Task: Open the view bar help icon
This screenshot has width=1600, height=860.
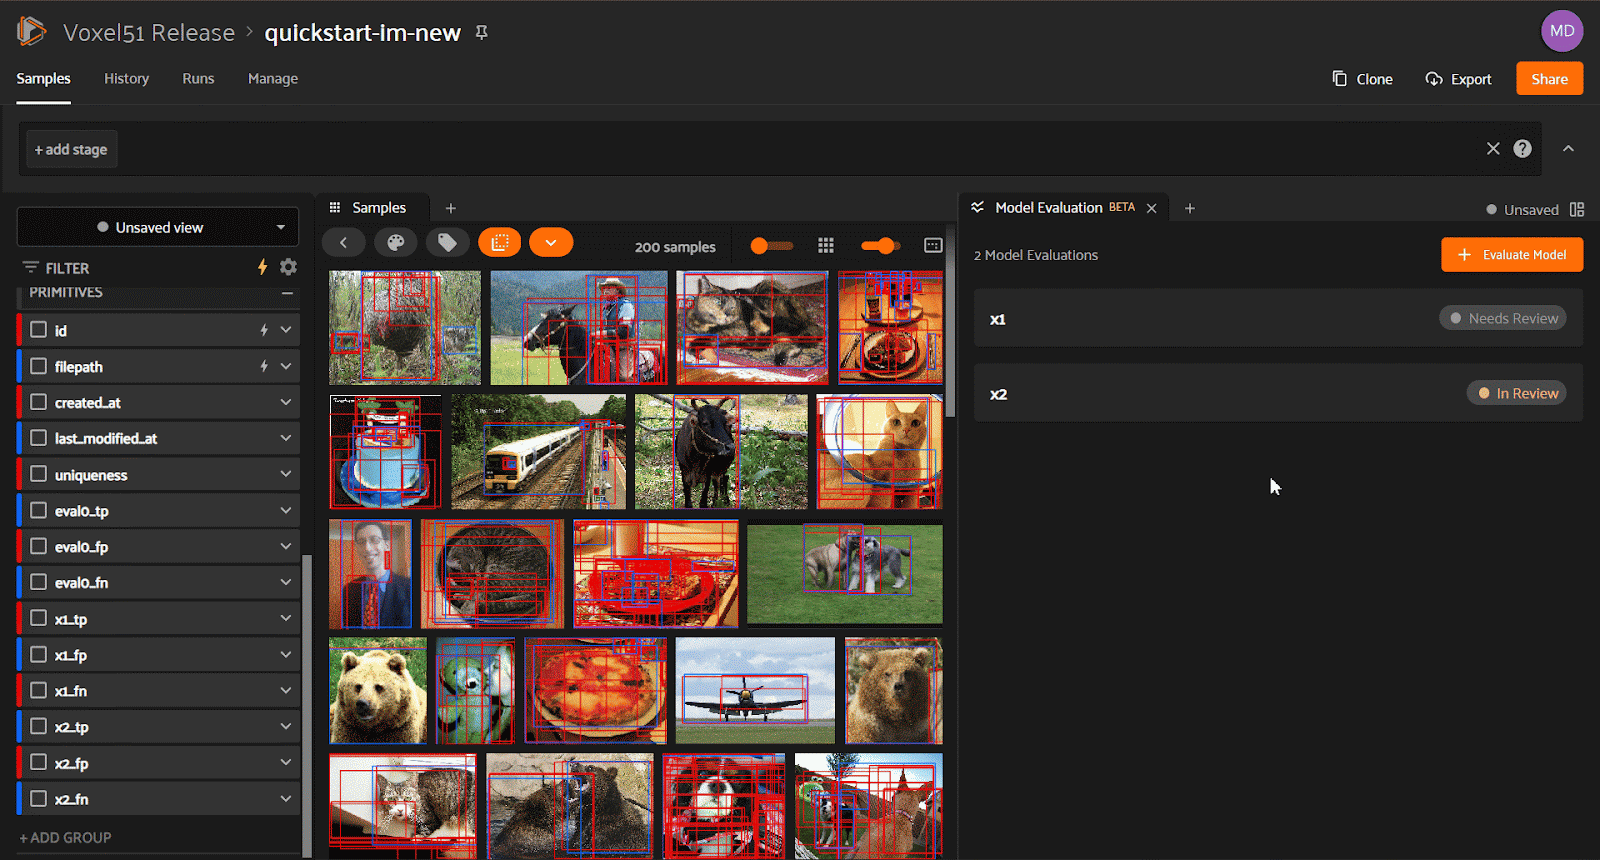Action: pyautogui.click(x=1522, y=149)
